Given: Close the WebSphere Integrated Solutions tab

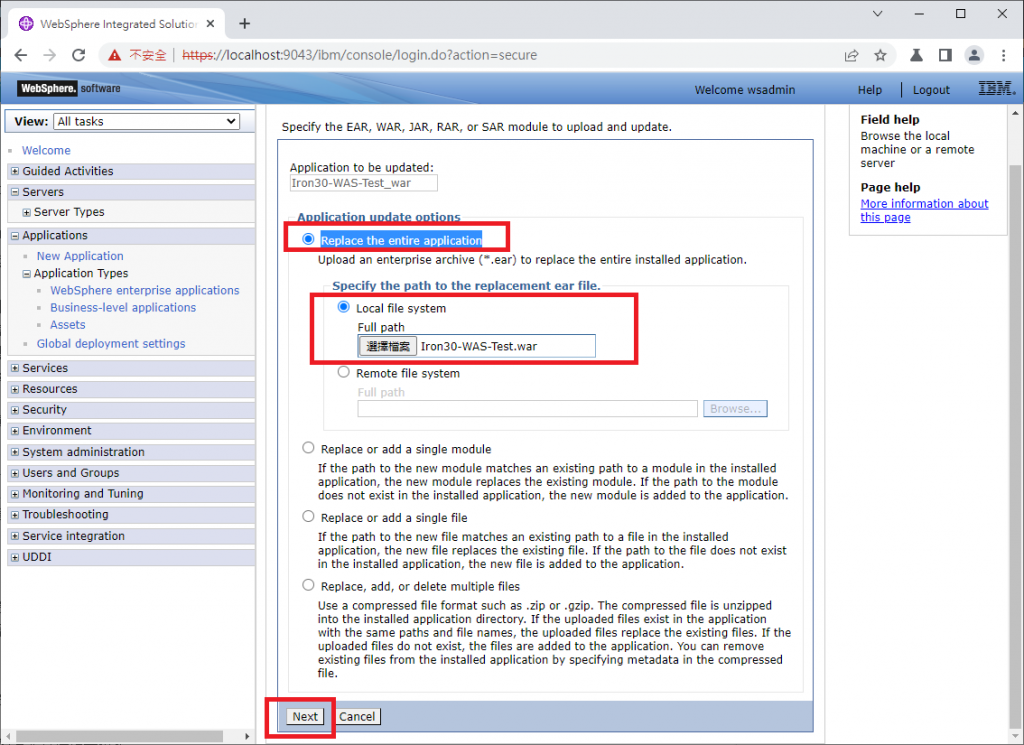Looking at the screenshot, I should (210, 24).
